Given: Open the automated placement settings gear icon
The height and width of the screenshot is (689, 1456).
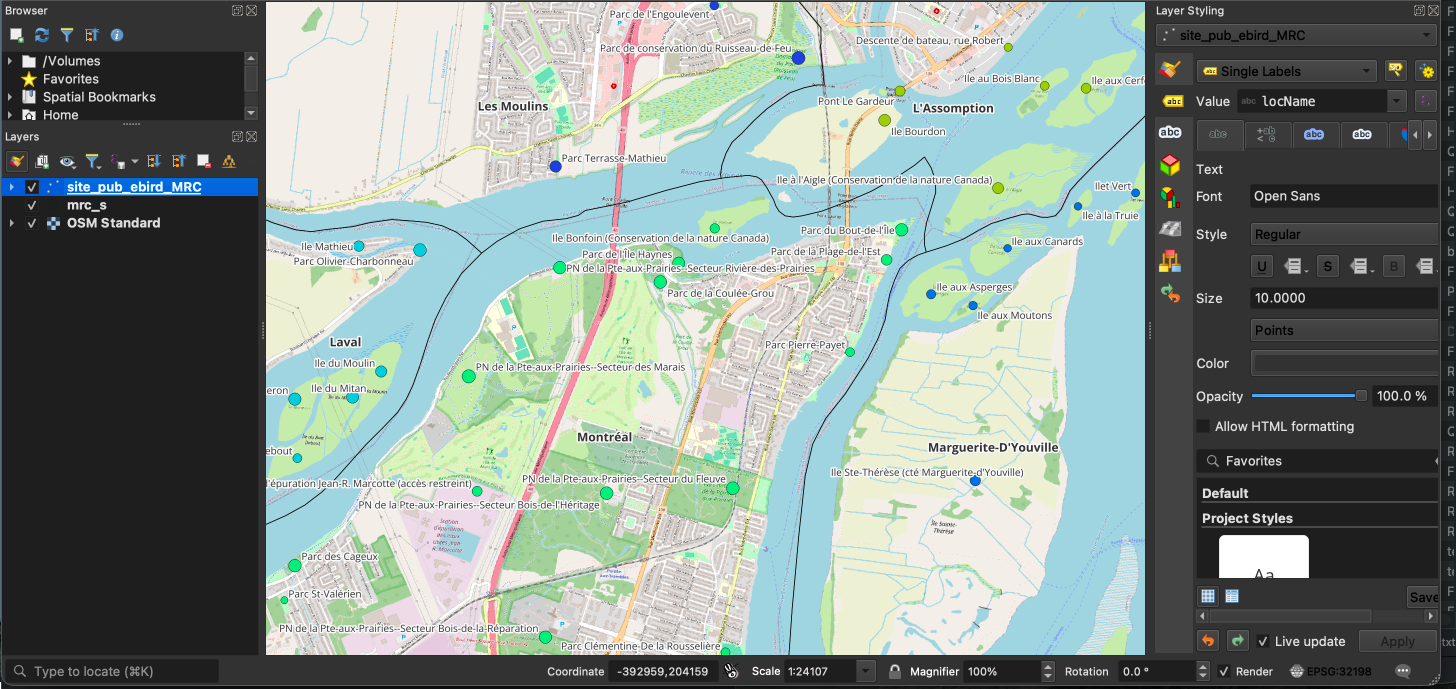Looking at the screenshot, I should click(x=1427, y=71).
